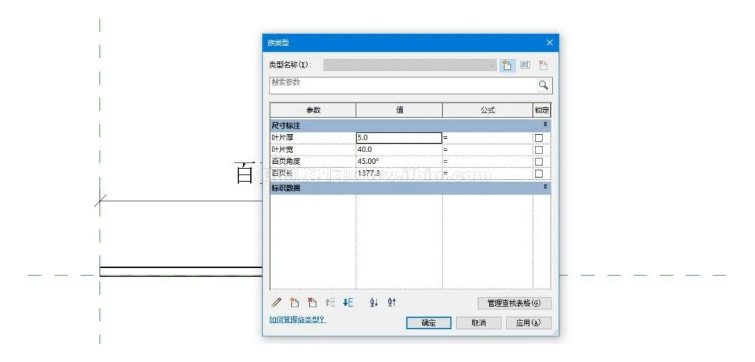Click the Move Parameter Down icon
This screenshot has width=755, height=362.
point(348,303)
